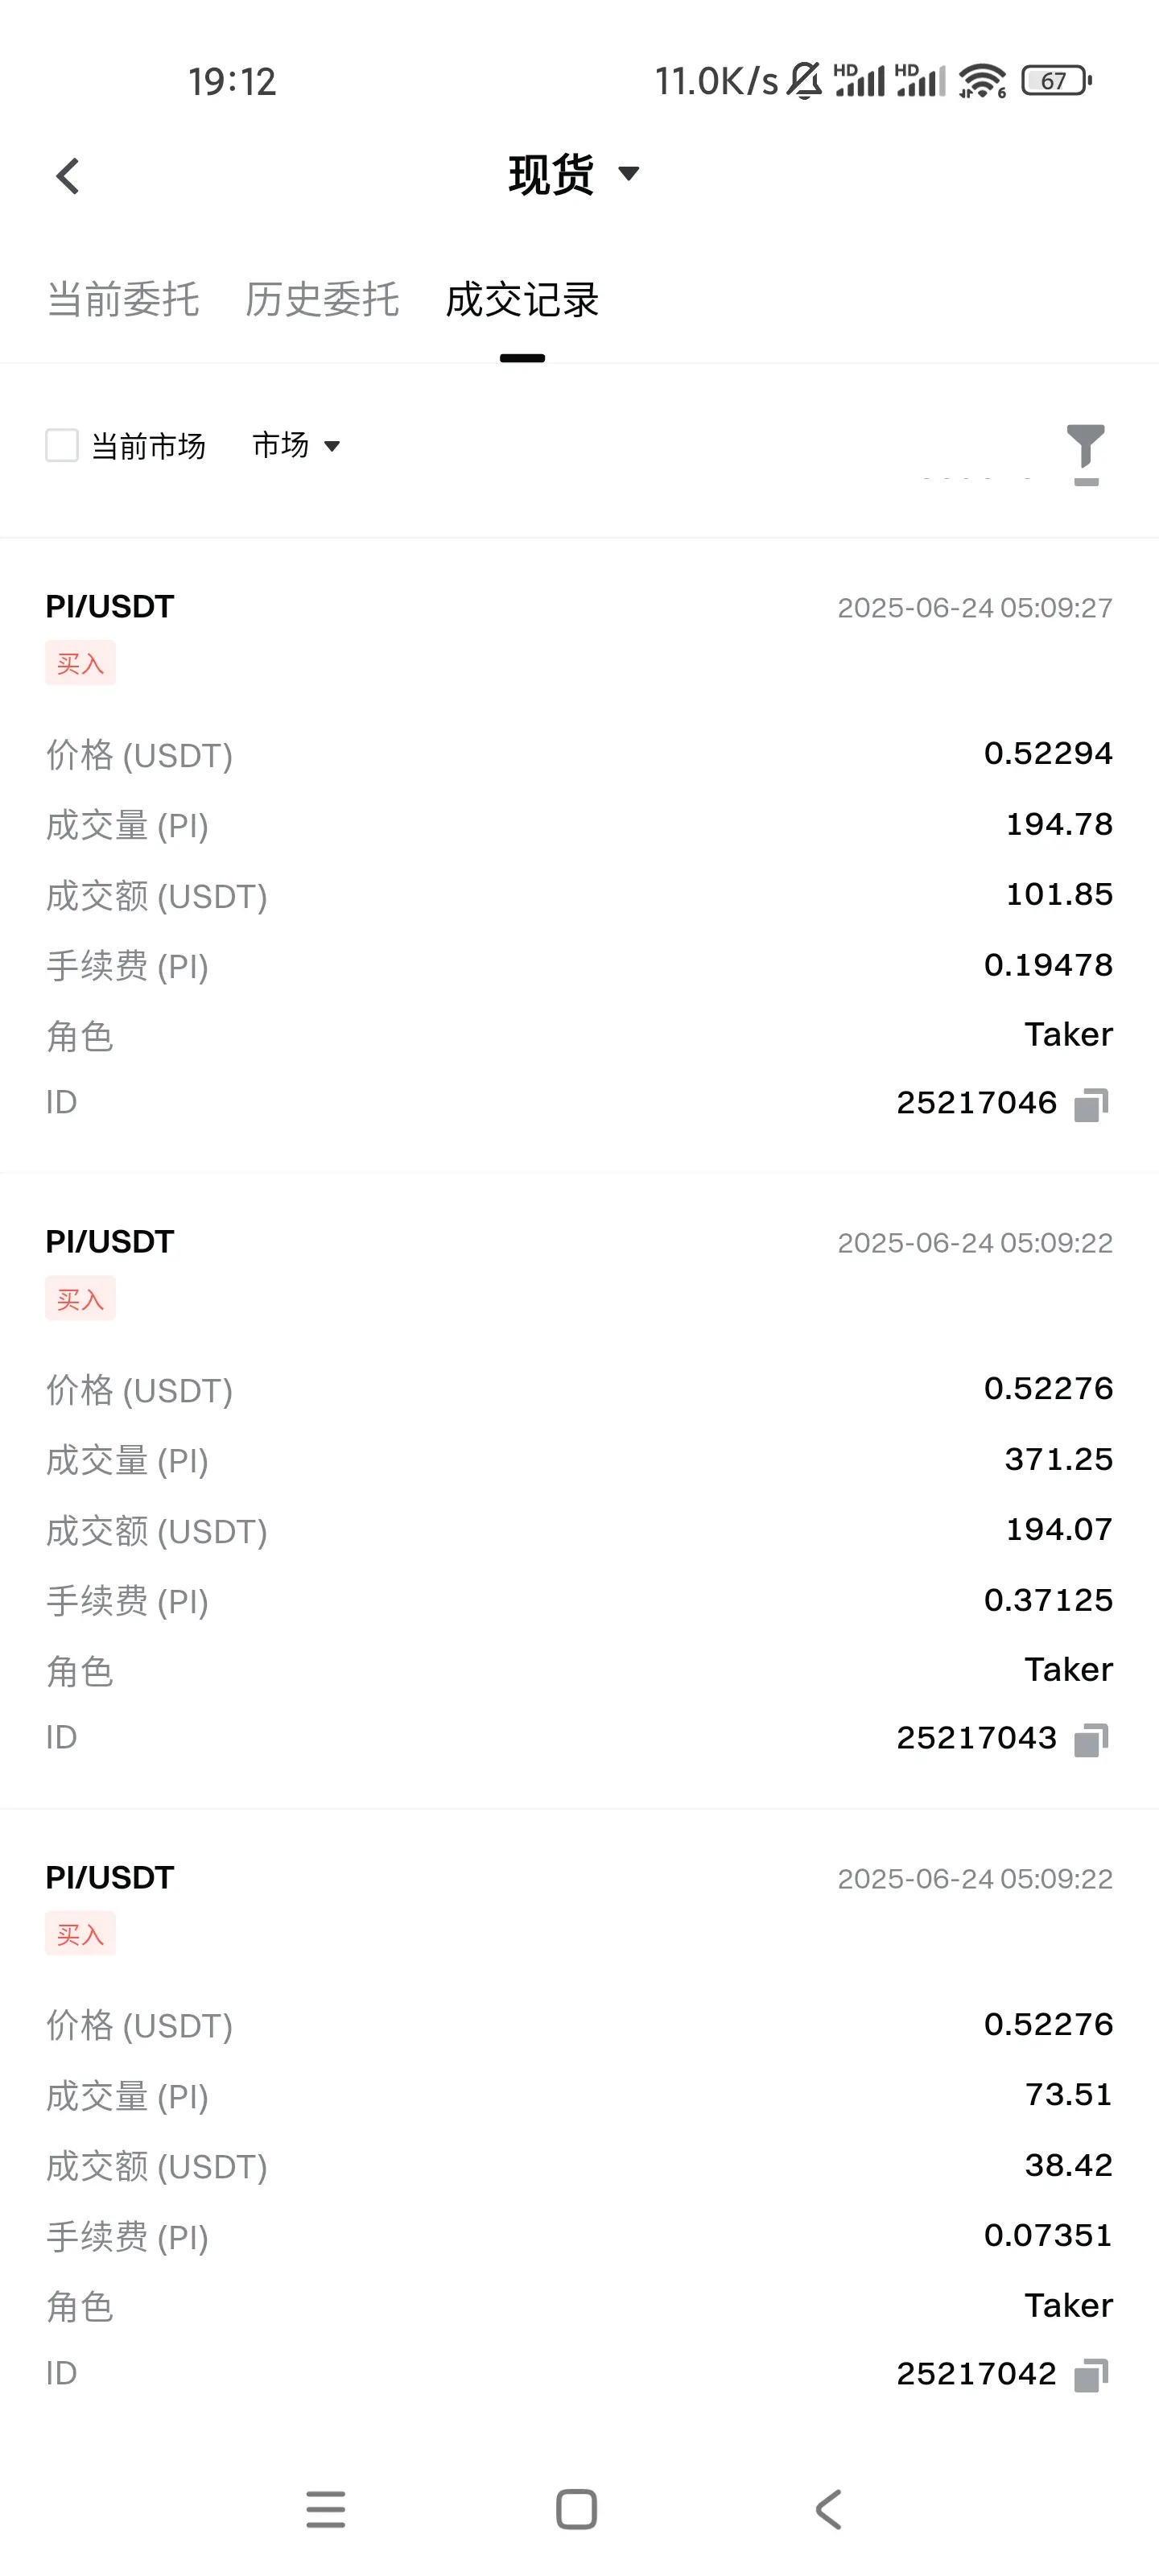Copy trade ID 25217042
1159x2576 pixels.
(x=1091, y=2375)
